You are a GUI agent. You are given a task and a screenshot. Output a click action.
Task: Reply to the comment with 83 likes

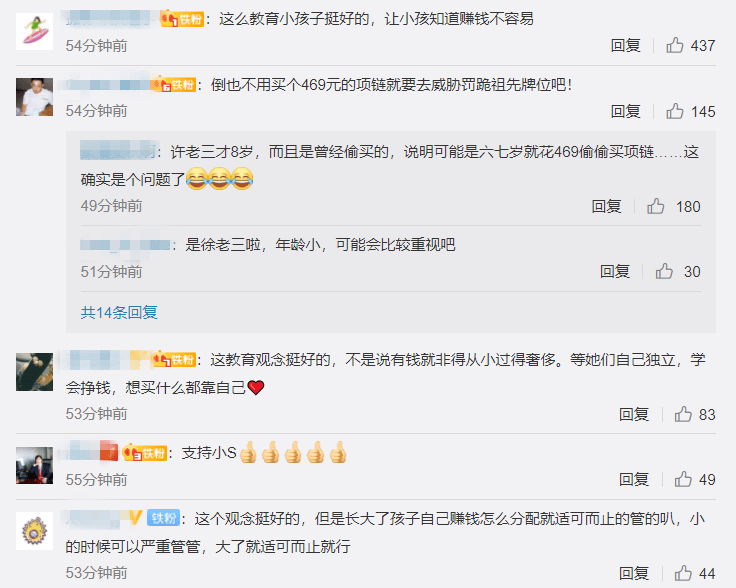[x=634, y=414]
